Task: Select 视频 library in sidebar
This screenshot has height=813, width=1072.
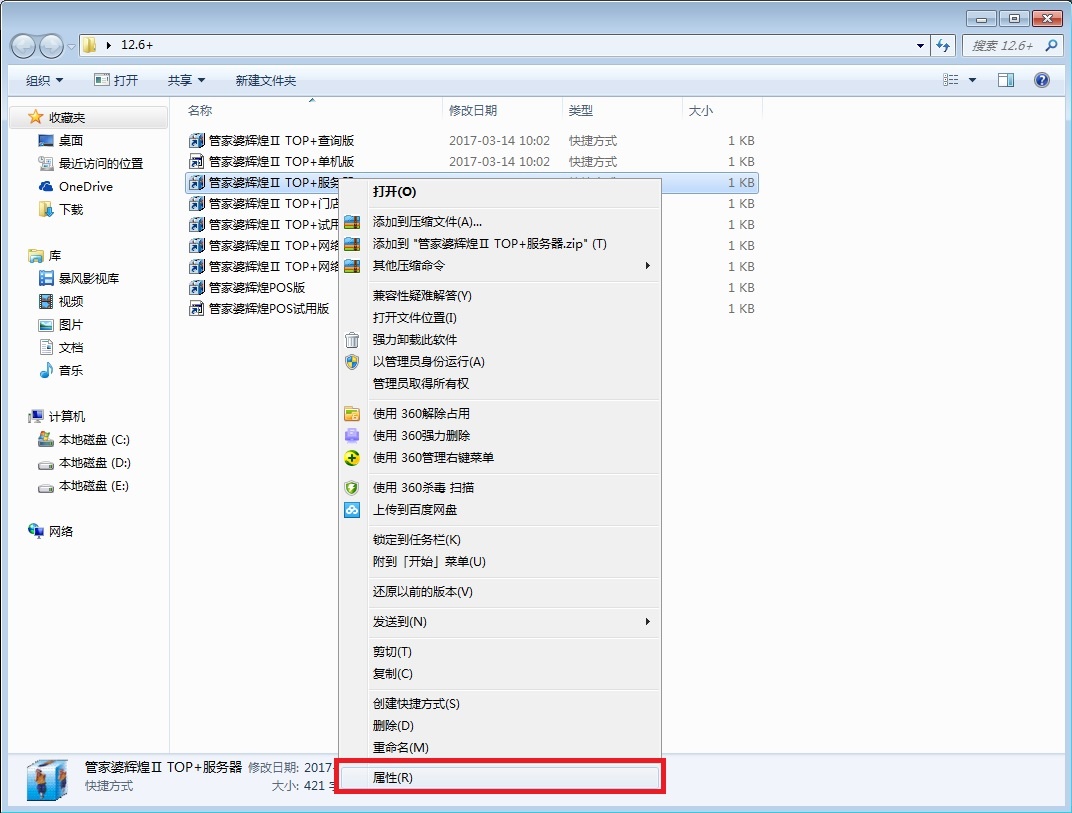Action: point(61,302)
